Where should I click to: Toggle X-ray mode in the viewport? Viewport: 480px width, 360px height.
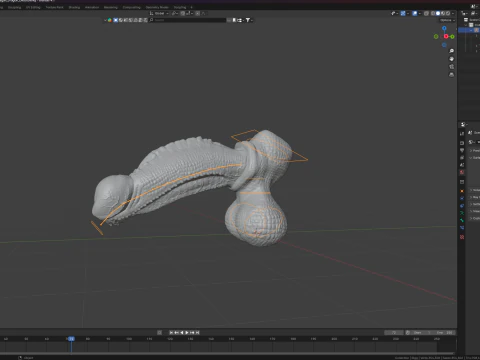coord(426,13)
